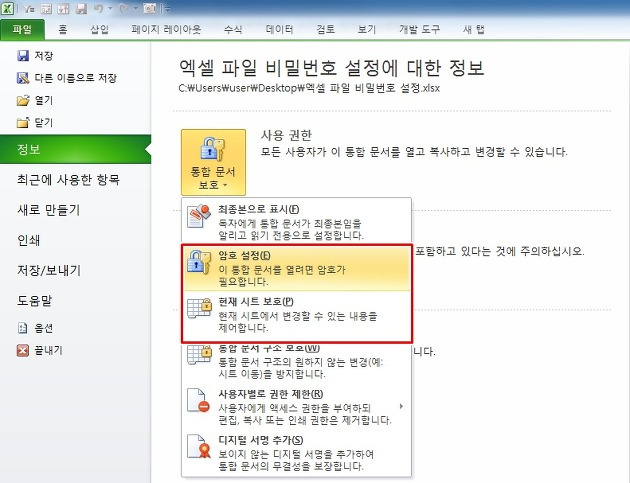Select Save & Send (저장/보내기) option
Screen dimensions: 630x483
pyautogui.click(x=49, y=270)
